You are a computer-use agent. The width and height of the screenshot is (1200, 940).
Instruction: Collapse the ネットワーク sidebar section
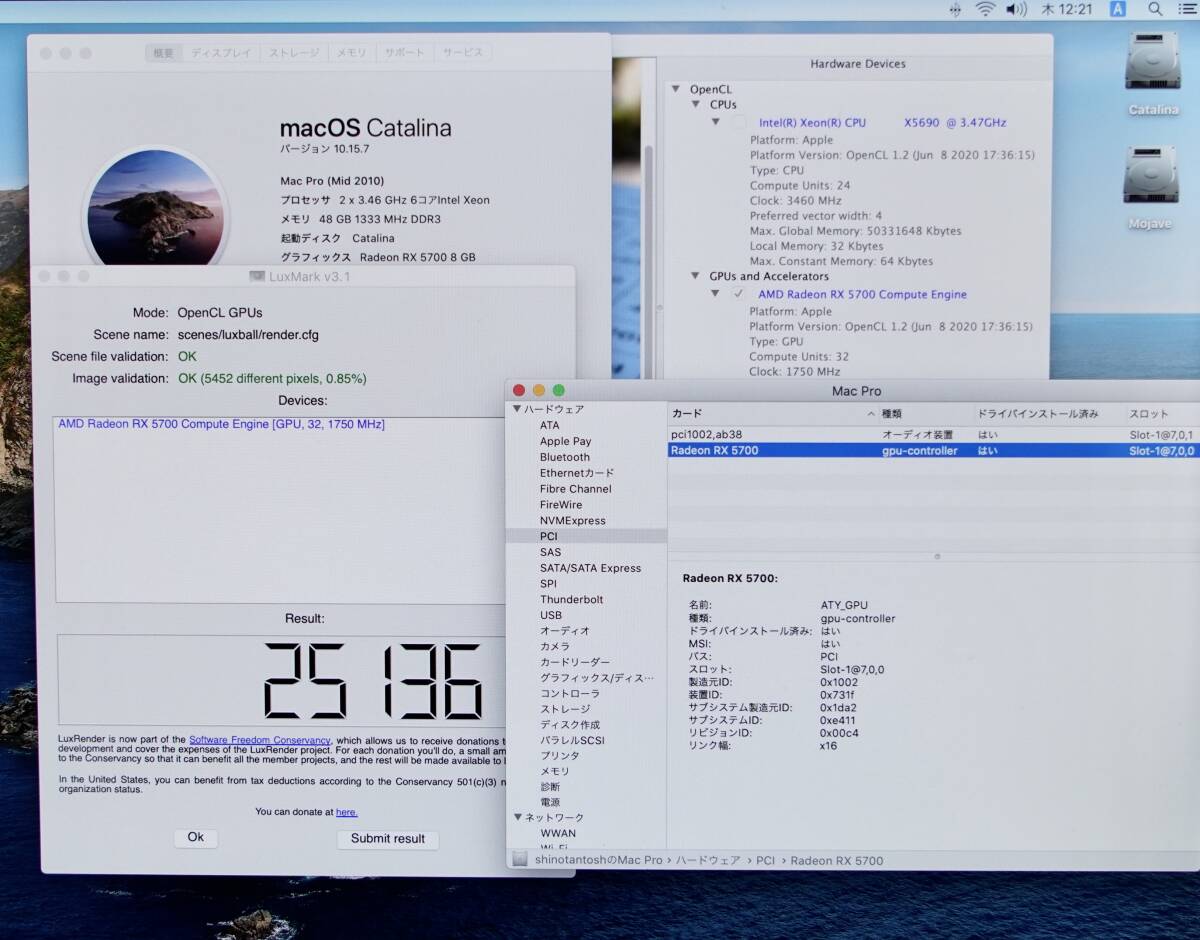pyautogui.click(x=518, y=817)
